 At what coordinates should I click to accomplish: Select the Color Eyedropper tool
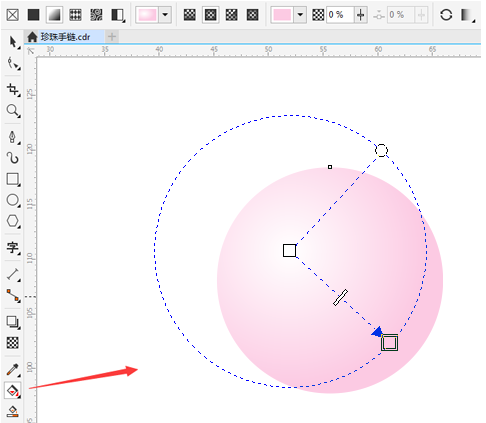(13, 369)
